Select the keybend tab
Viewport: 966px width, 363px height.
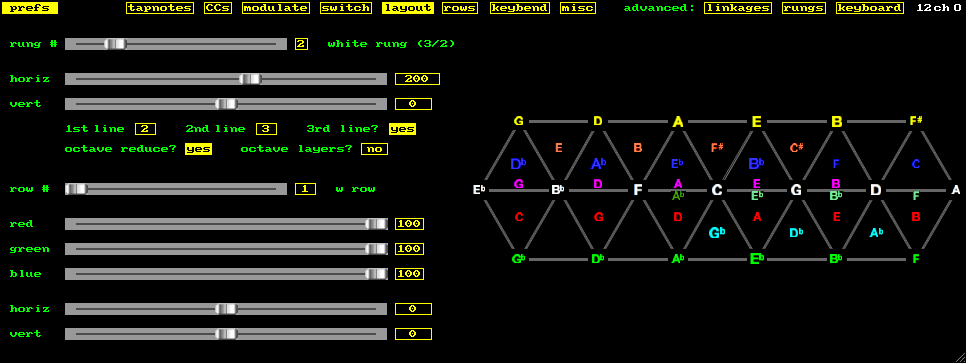tap(520, 8)
